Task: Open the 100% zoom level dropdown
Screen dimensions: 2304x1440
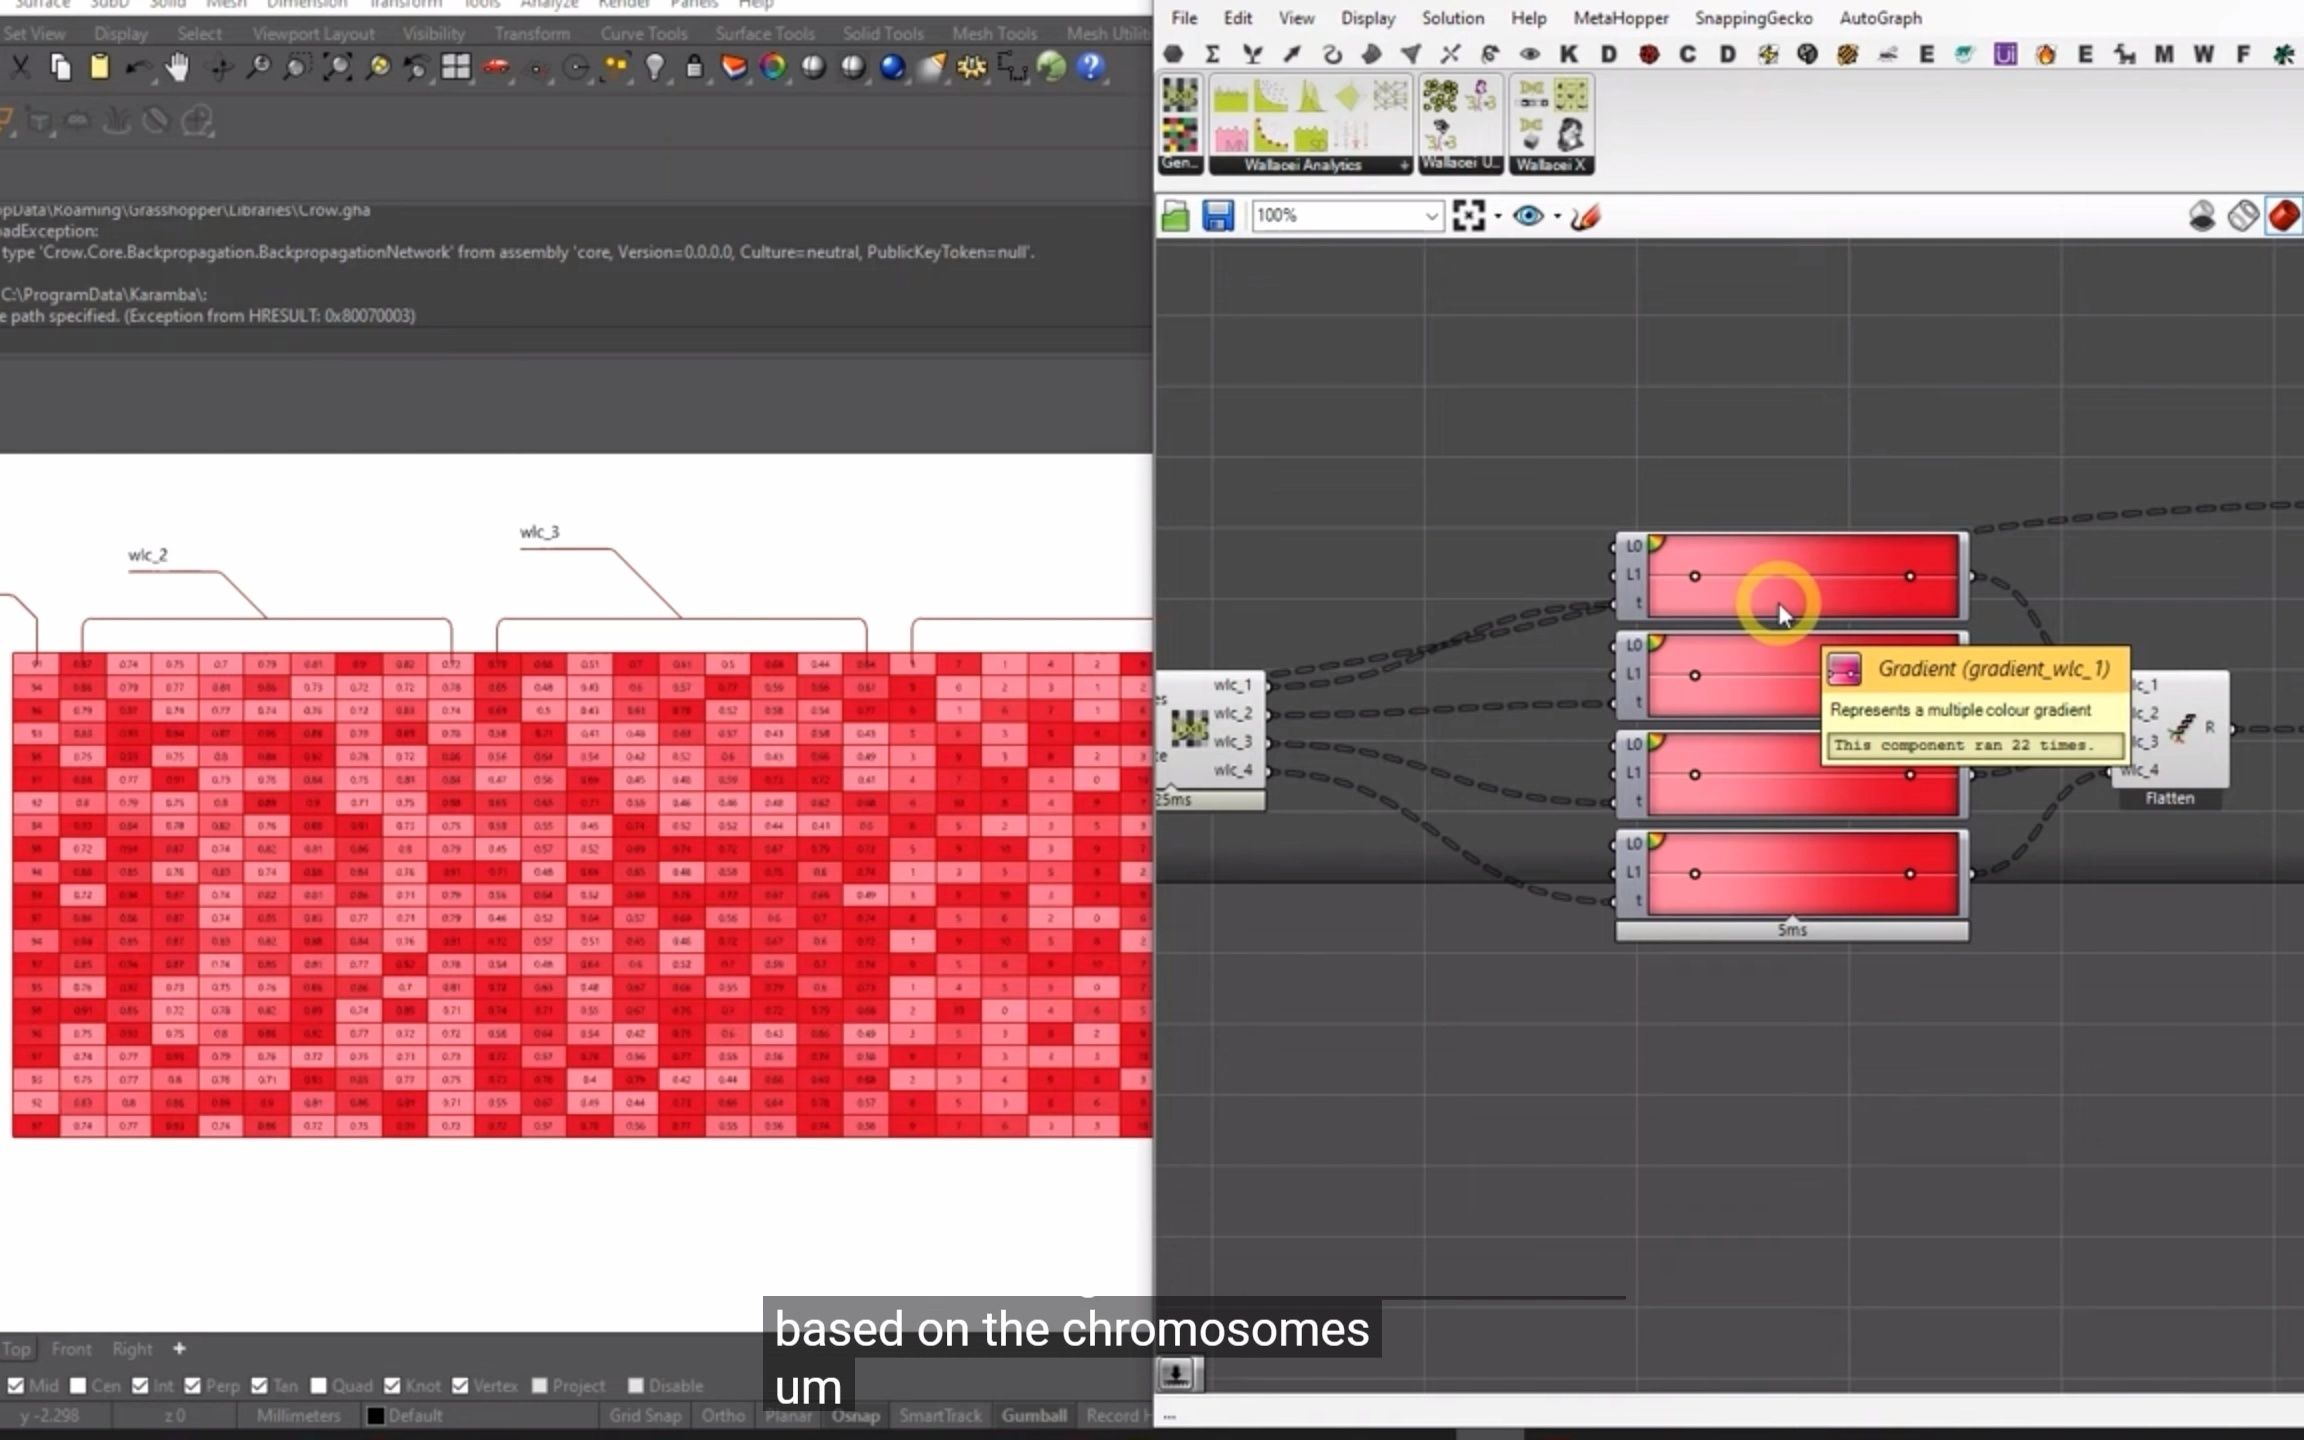Action: click(x=1431, y=216)
